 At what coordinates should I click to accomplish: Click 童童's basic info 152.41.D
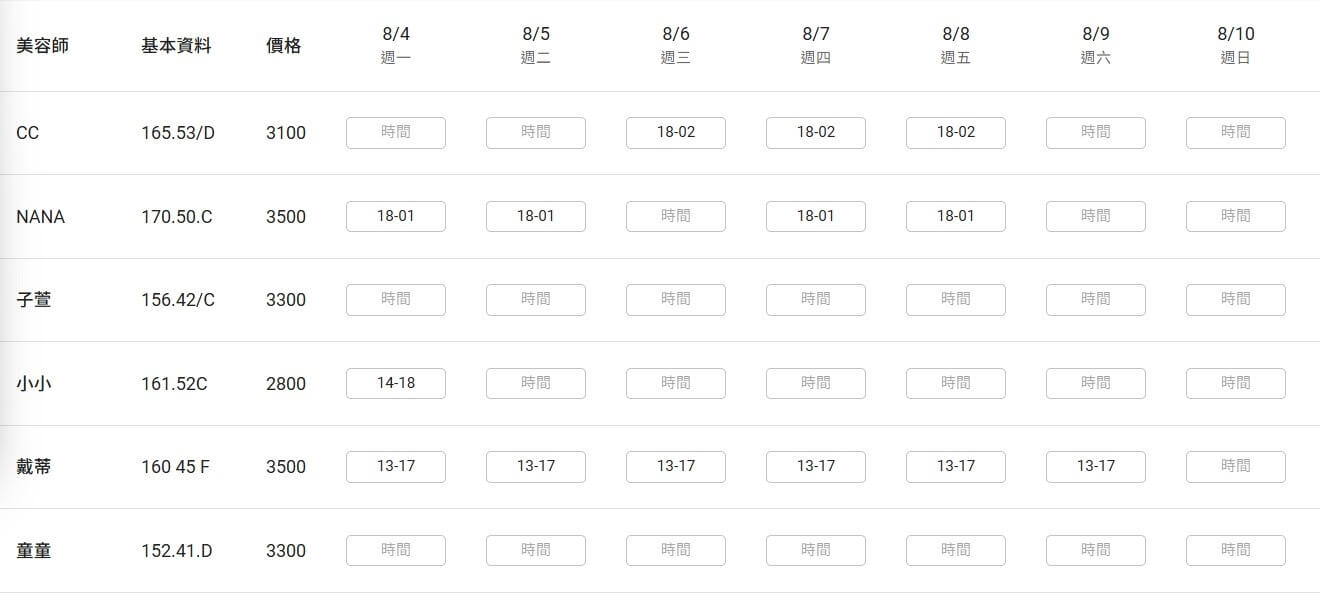[177, 551]
